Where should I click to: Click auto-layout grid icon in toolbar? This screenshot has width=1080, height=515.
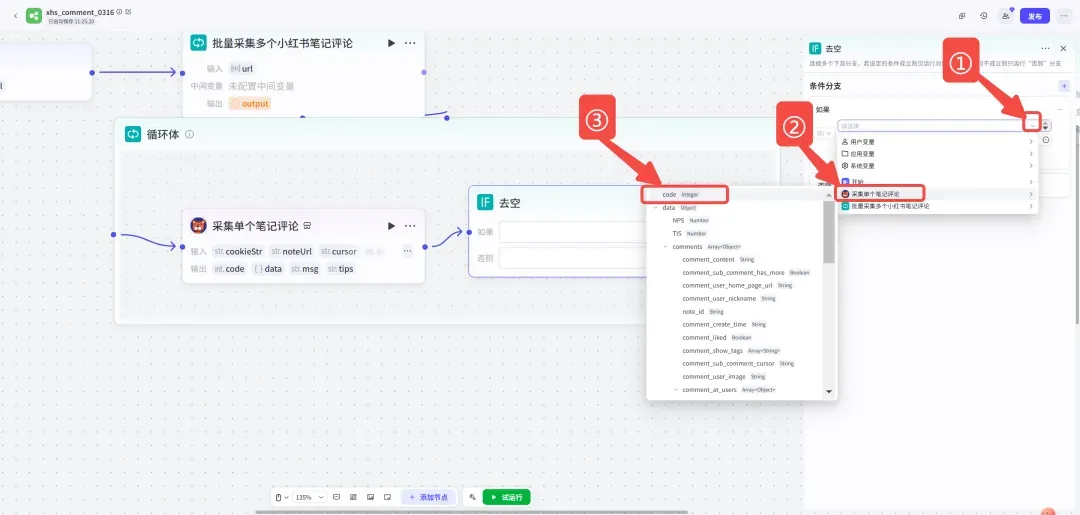tap(353, 497)
